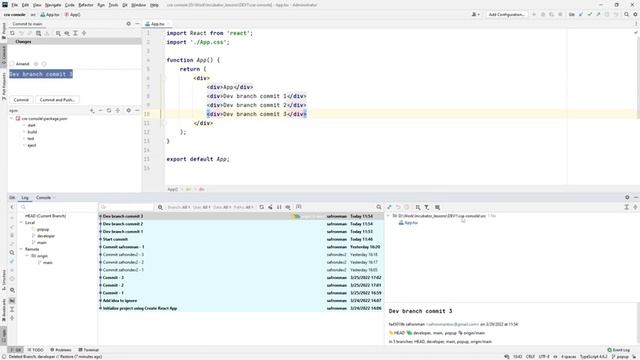
Task: Click the Git log search magnifier at right
Action: click(x=379, y=207)
